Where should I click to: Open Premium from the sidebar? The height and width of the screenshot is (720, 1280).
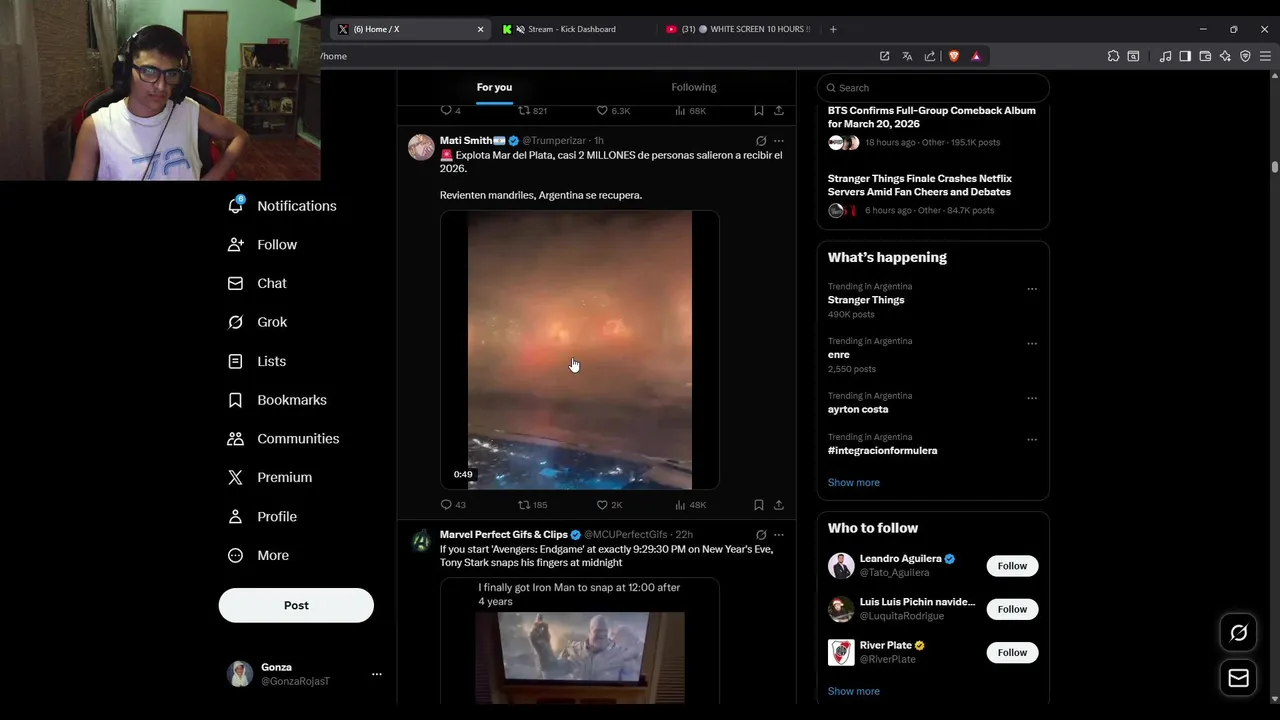[270, 478]
